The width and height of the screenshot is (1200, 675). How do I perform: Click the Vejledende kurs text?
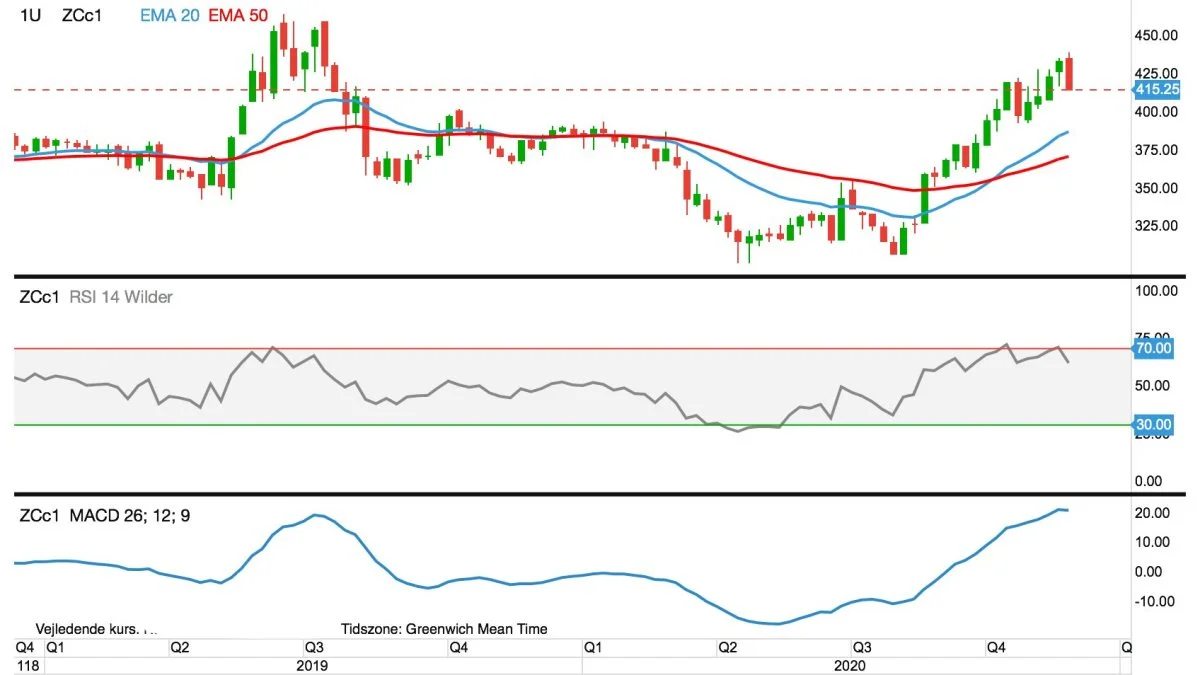(x=87, y=629)
